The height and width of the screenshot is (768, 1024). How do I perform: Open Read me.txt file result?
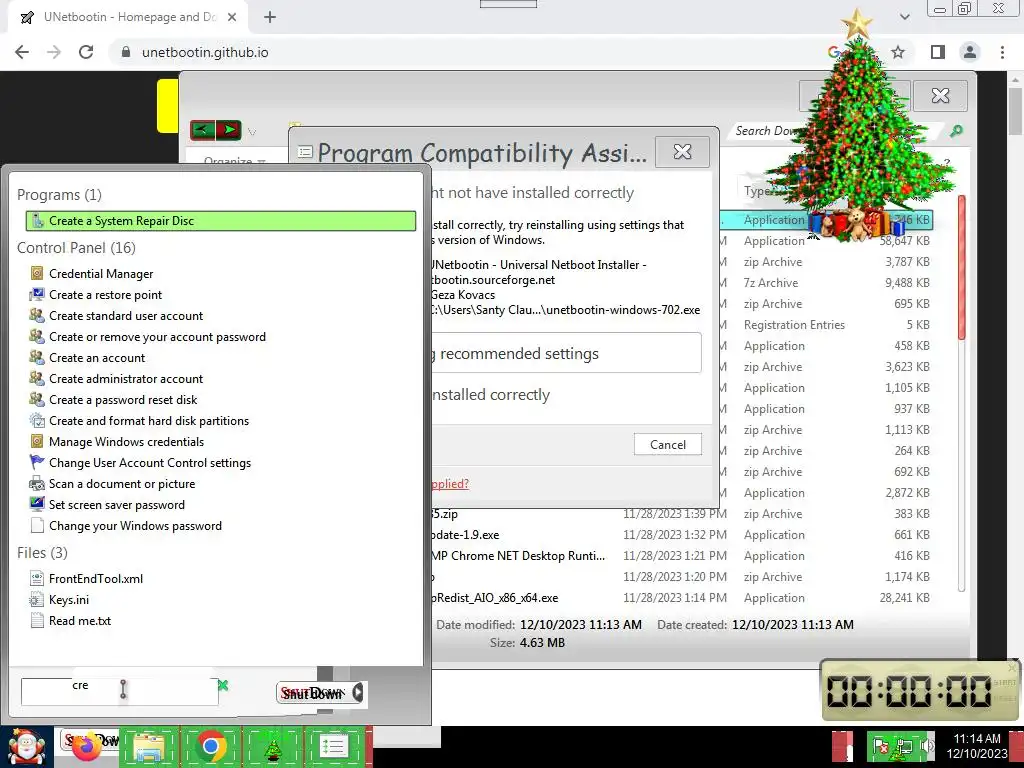[80, 620]
